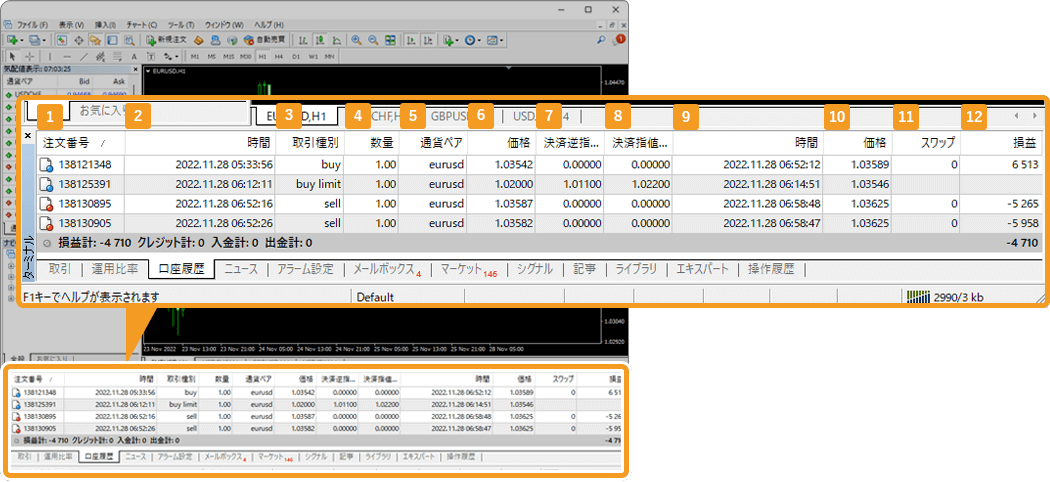Screen dimensions: 1050x482
Task: Switch to H4 timeframe
Action: [x=279, y=57]
